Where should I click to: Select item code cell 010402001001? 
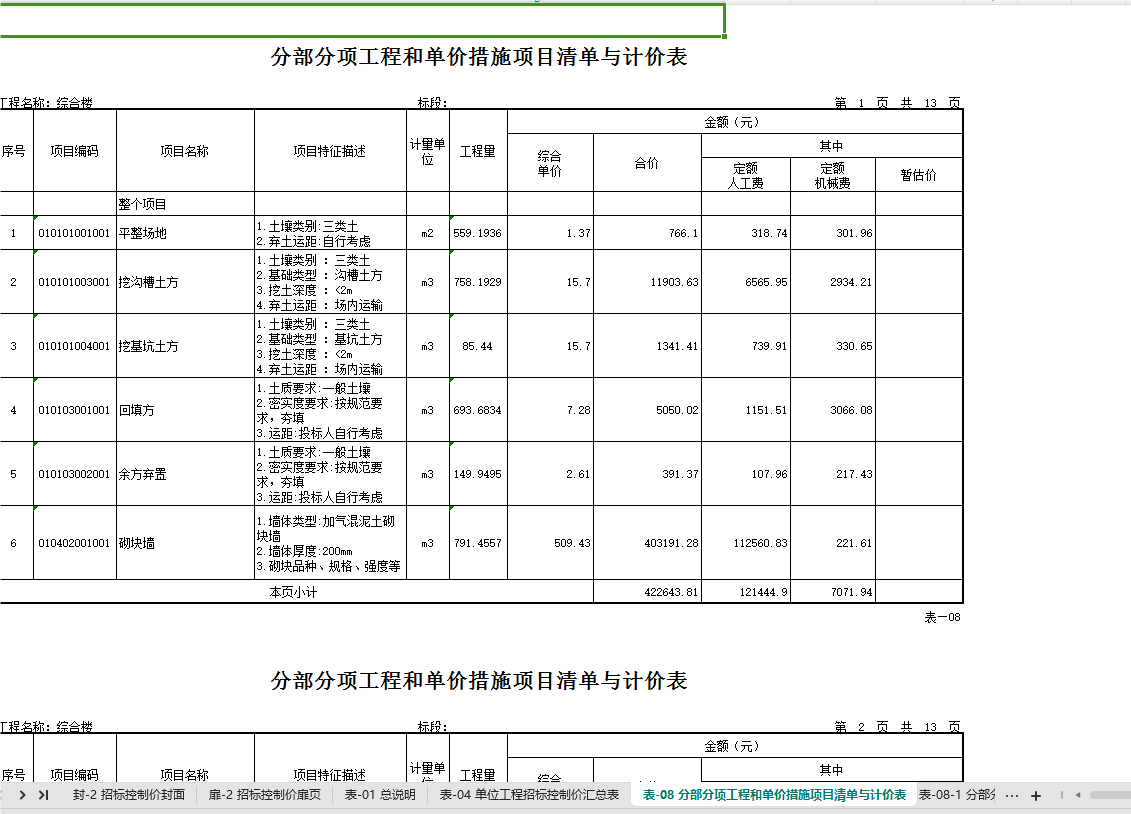pos(74,543)
